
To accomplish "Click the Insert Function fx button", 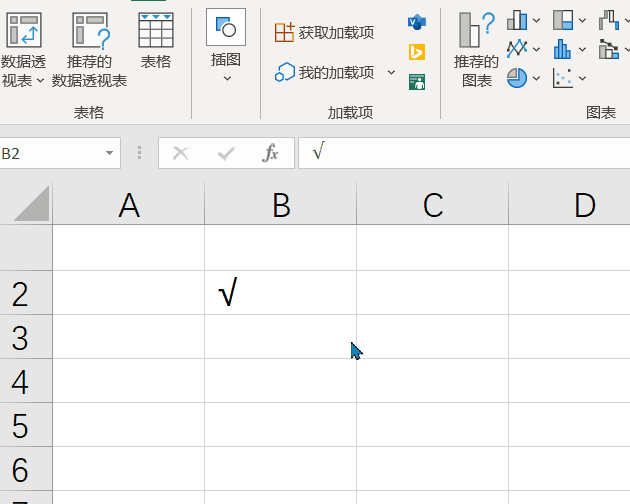I will point(270,153).
